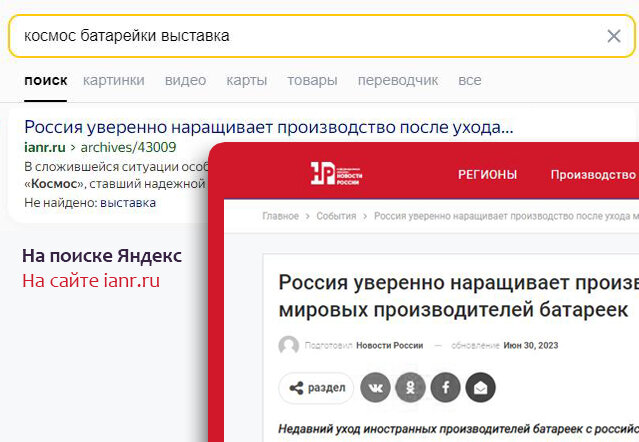Click the article date Июн 30, 2023
The height and width of the screenshot is (442, 639).
coord(531,345)
